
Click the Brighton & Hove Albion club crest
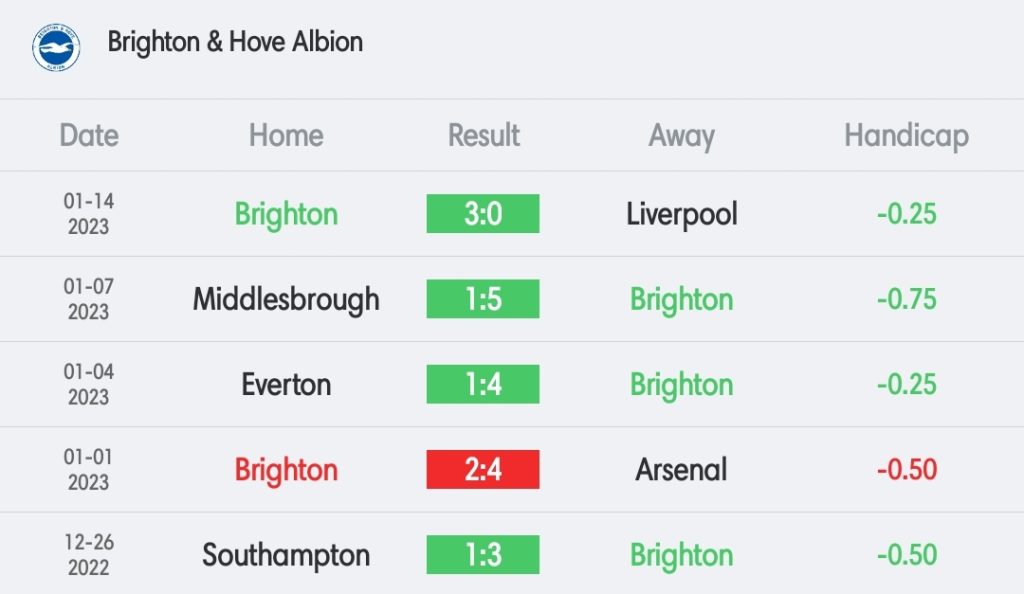pos(56,48)
